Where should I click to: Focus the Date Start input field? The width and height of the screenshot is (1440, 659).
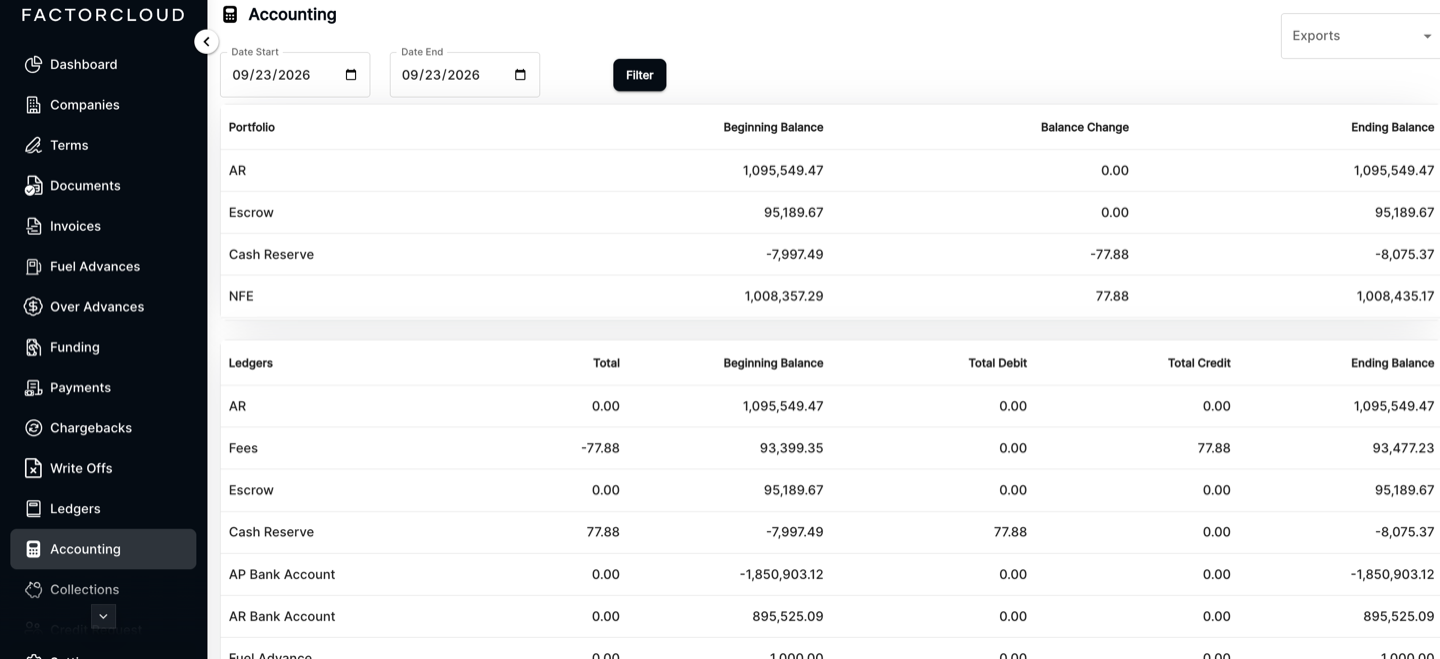295,75
